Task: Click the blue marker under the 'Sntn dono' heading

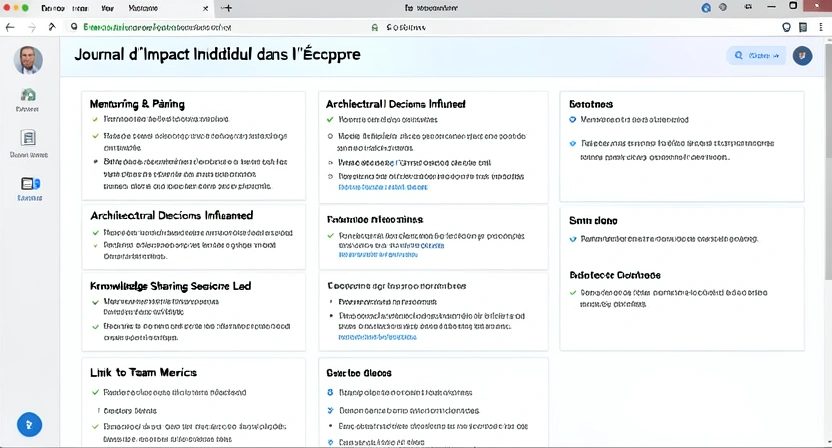Action: click(x=573, y=239)
